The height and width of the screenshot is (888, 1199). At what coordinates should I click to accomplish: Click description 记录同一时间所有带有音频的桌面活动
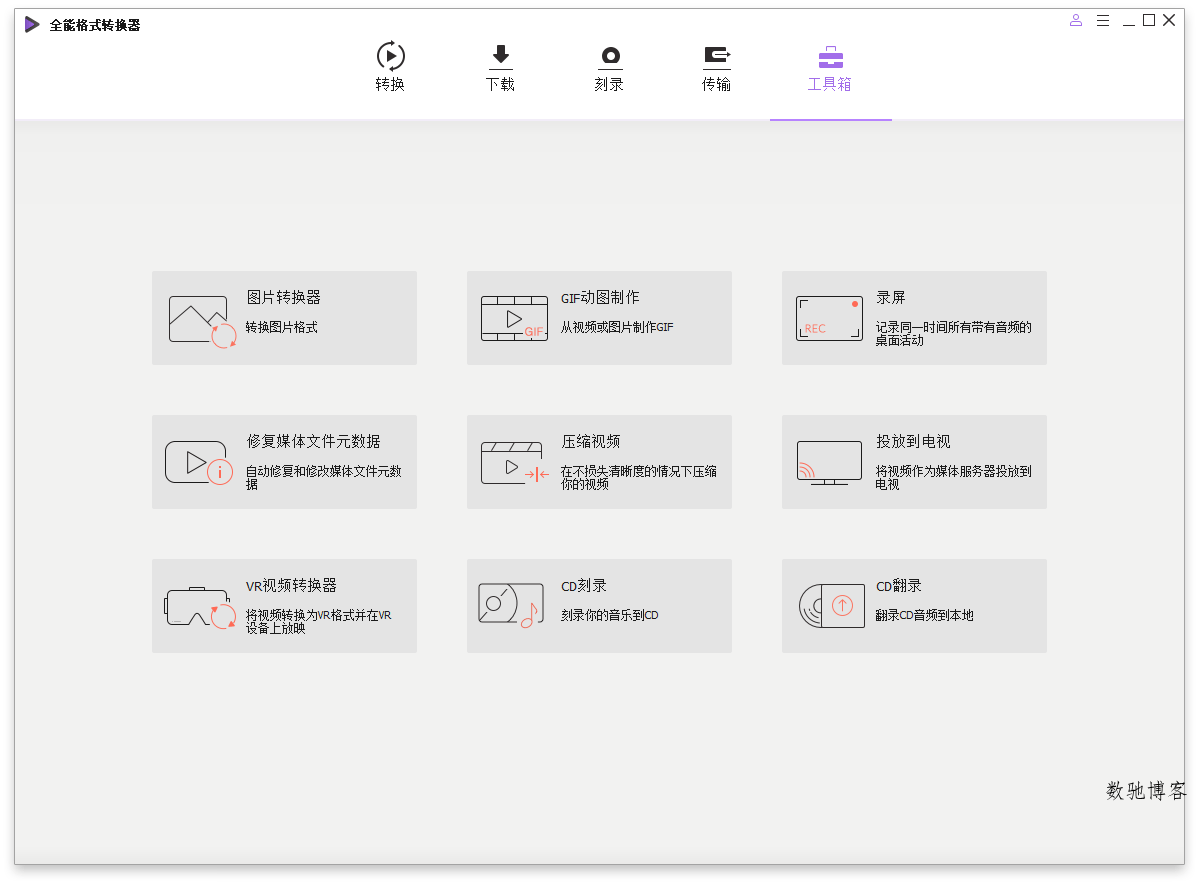pyautogui.click(x=954, y=333)
